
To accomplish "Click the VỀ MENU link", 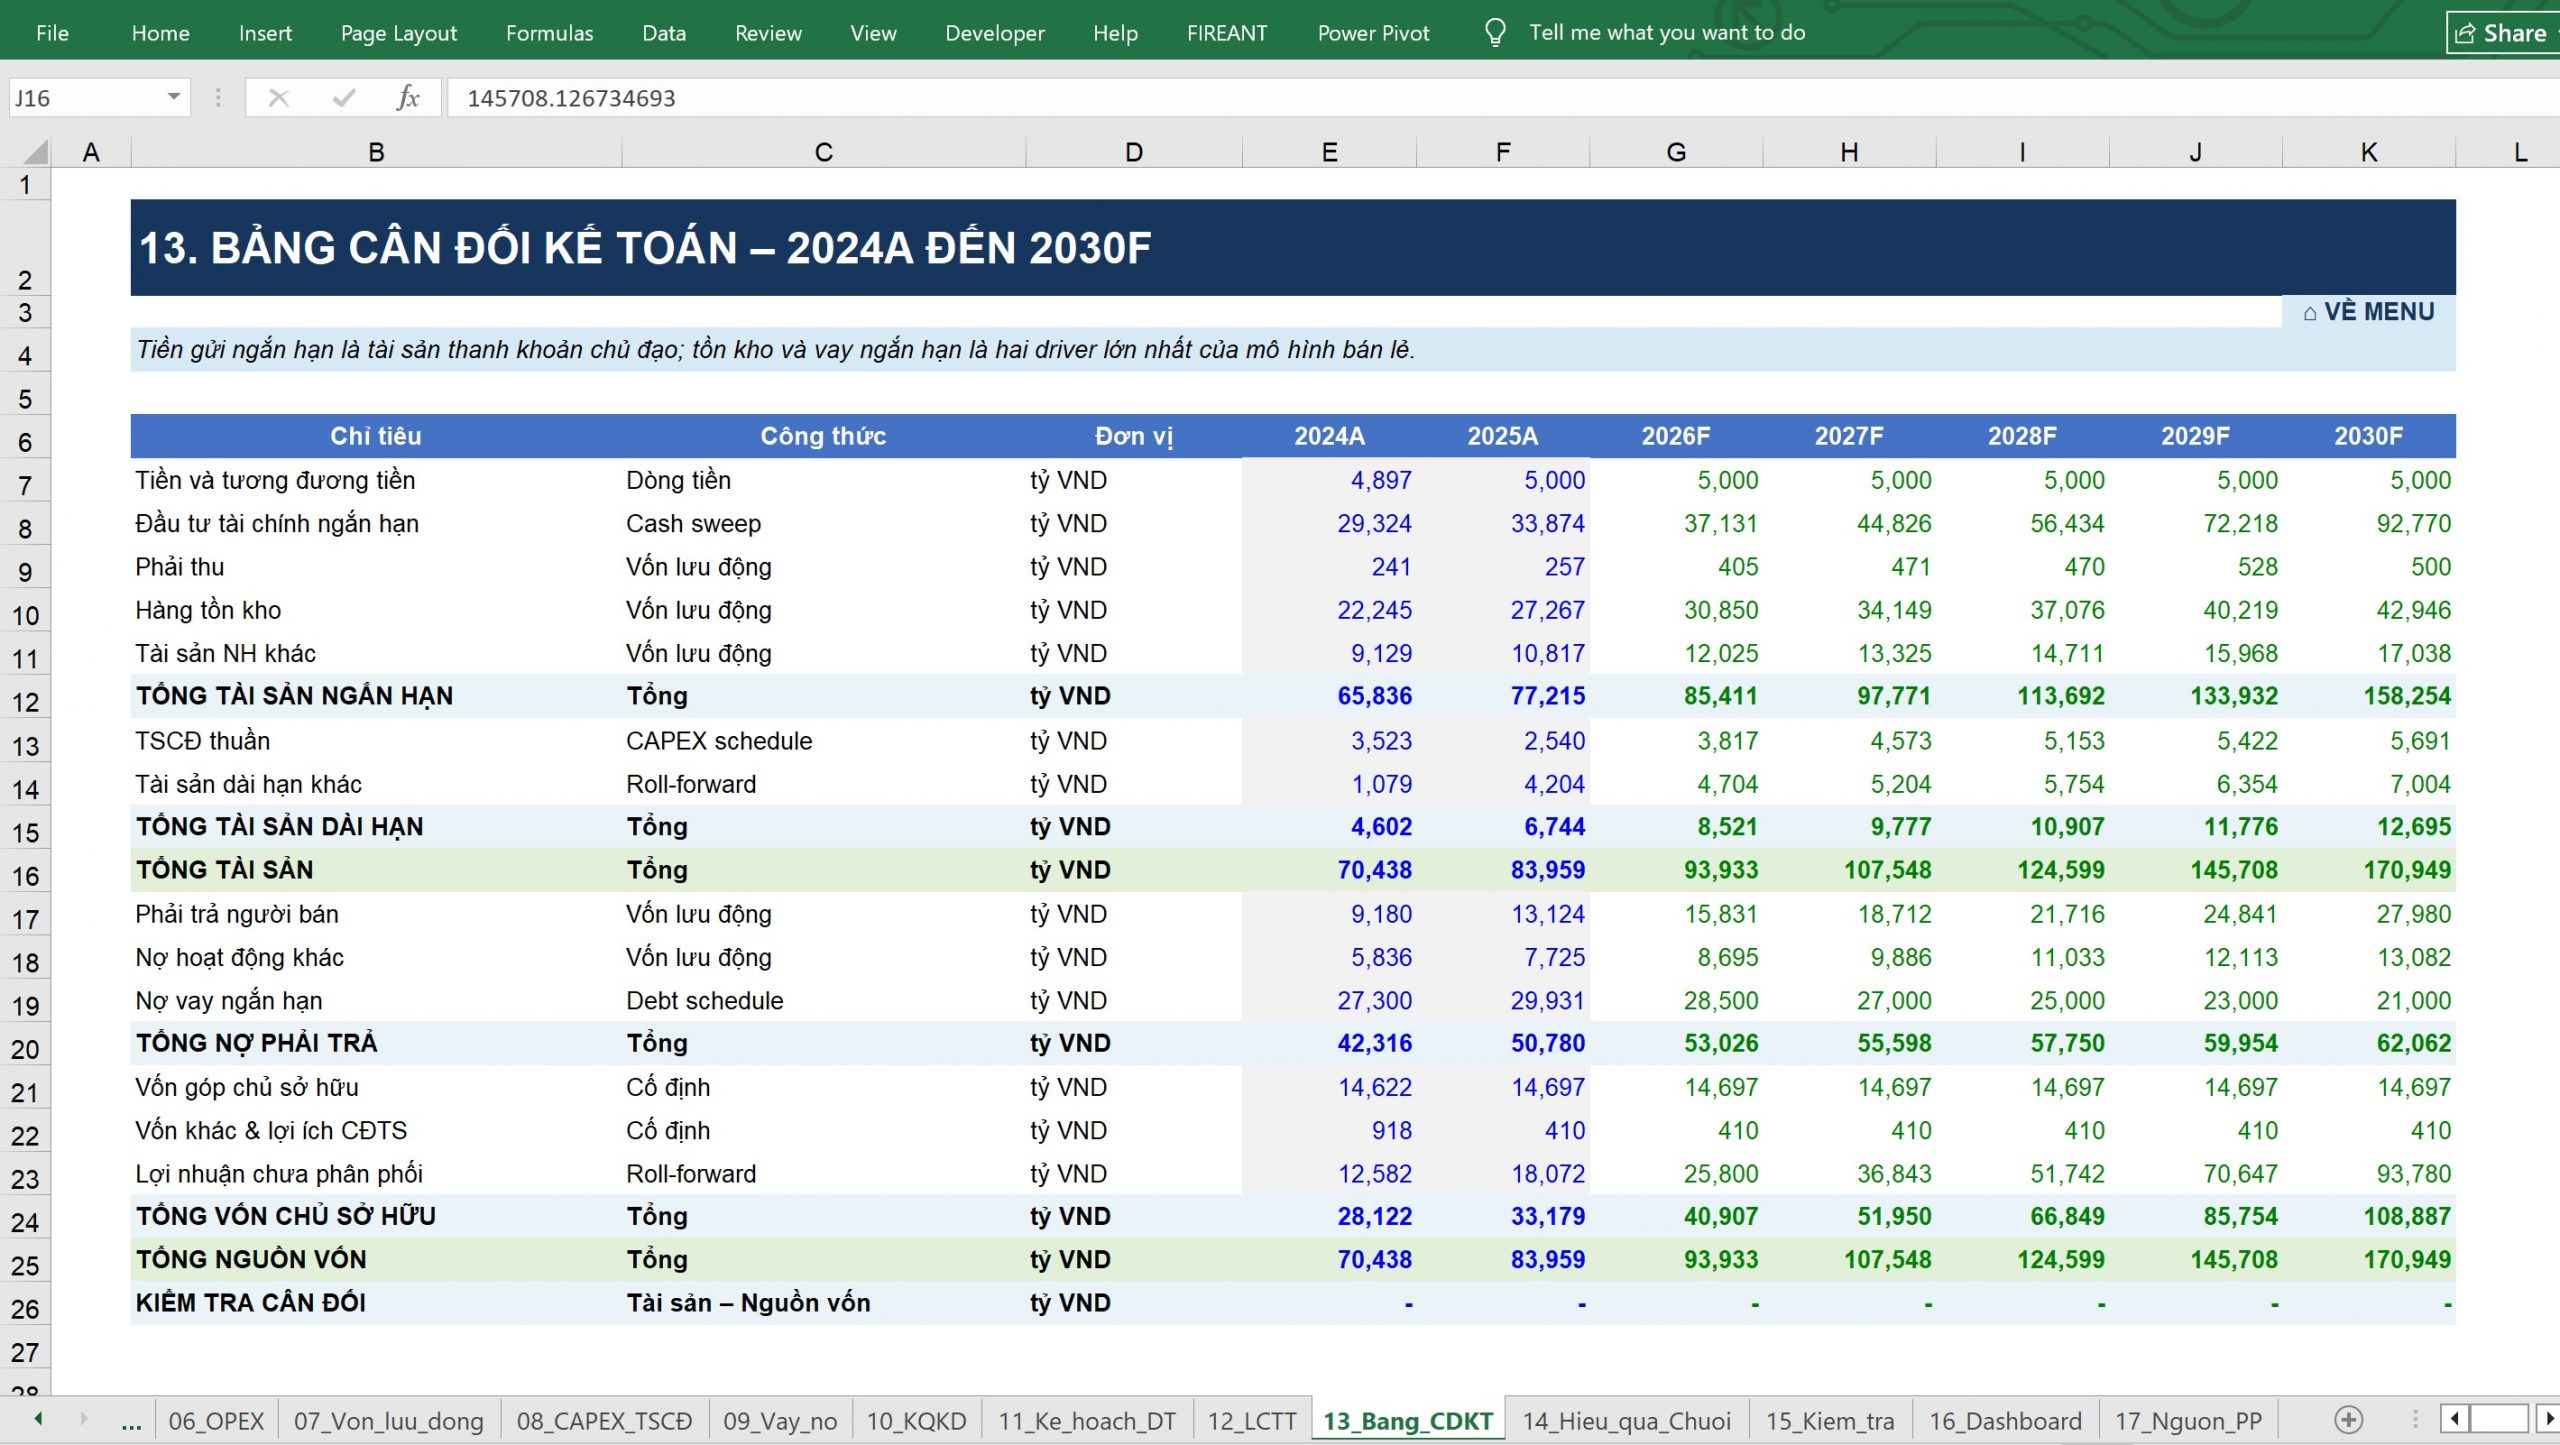I will (x=2368, y=312).
